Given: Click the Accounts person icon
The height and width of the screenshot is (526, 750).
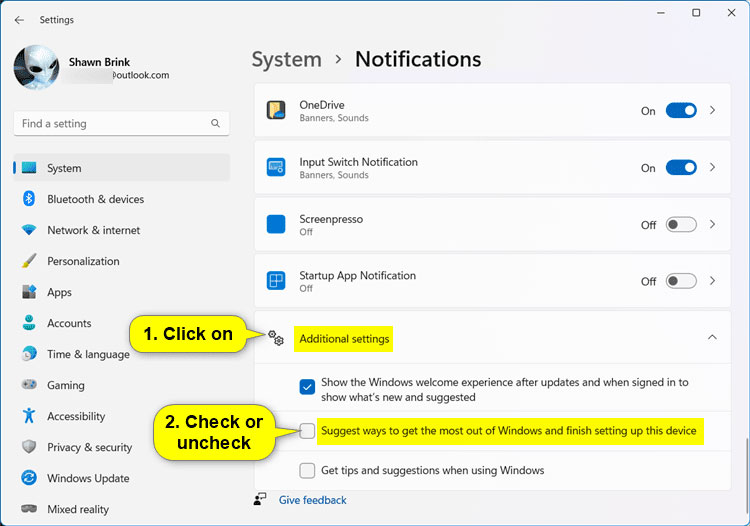Looking at the screenshot, I should point(29,323).
